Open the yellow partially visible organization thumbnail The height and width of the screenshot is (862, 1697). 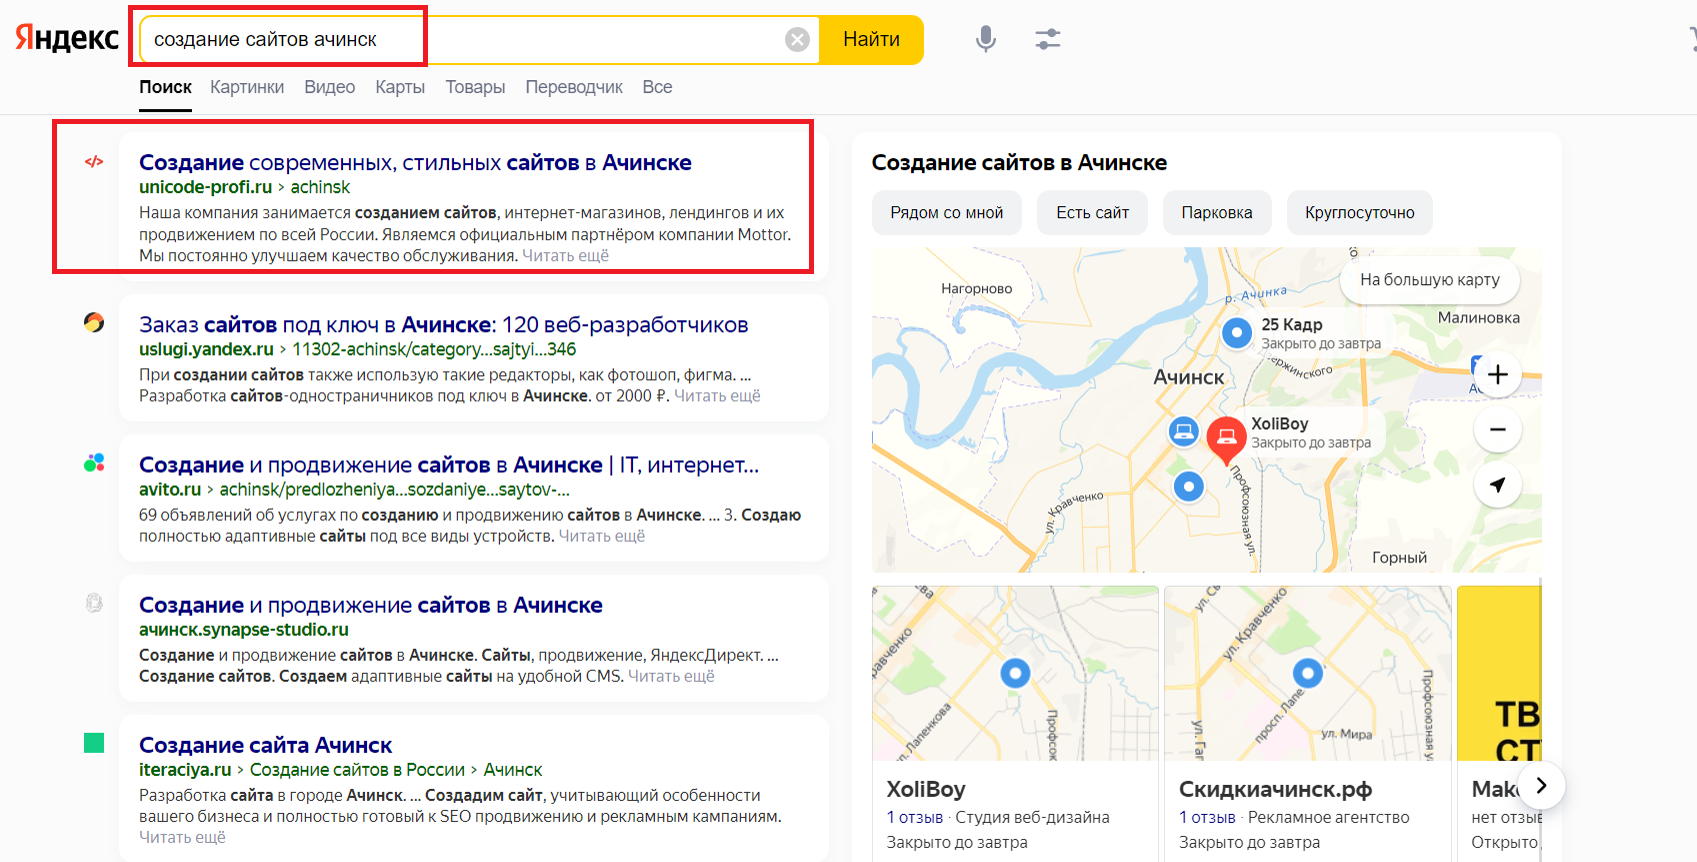1499,673
